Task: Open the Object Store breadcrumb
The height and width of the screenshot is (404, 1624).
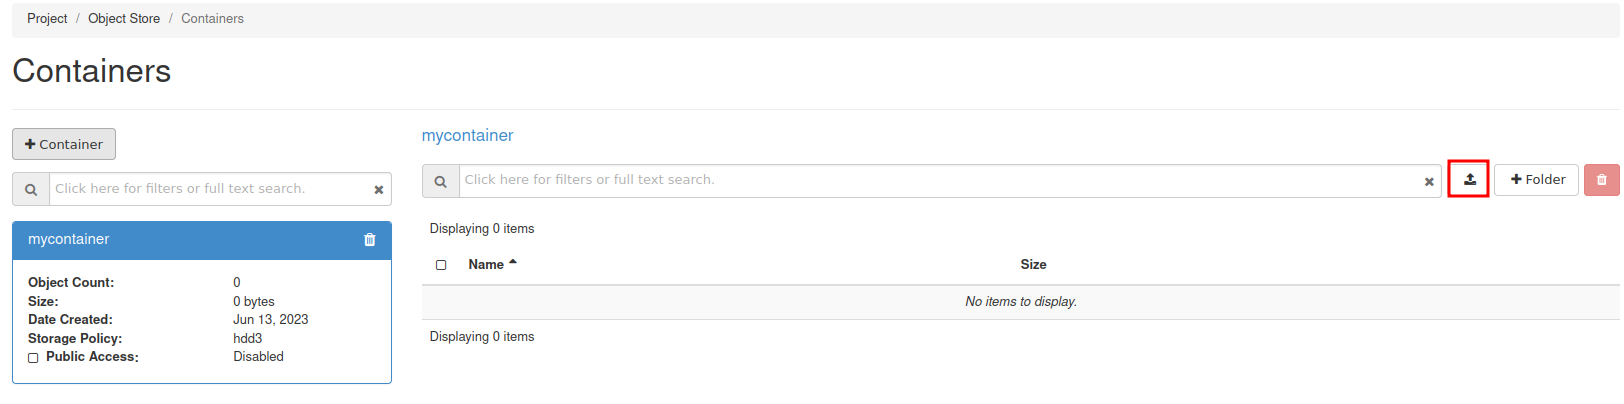Action: 124,19
